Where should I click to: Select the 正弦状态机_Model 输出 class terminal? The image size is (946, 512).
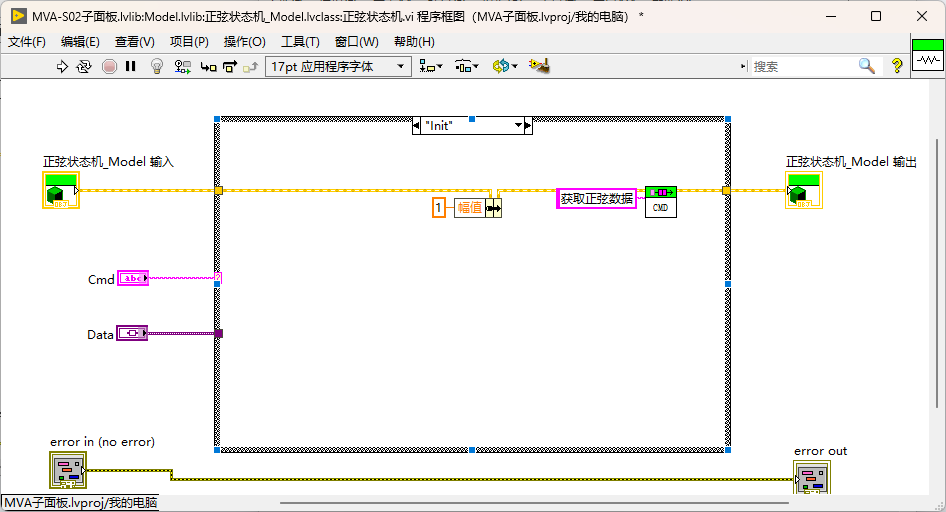click(x=804, y=190)
